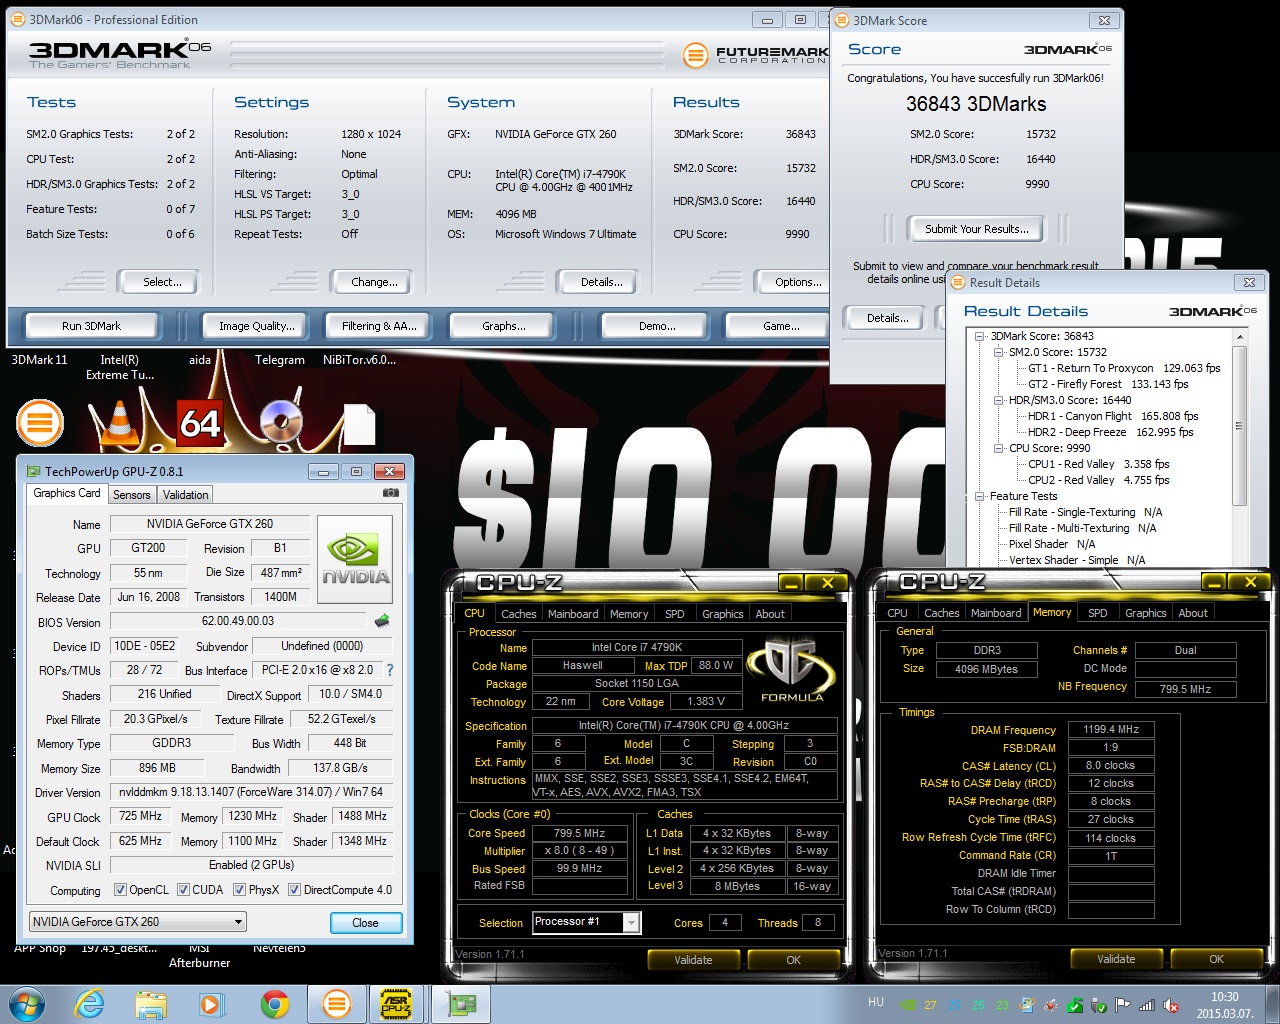Launch the AIDA64 desktop icon

tap(200, 423)
